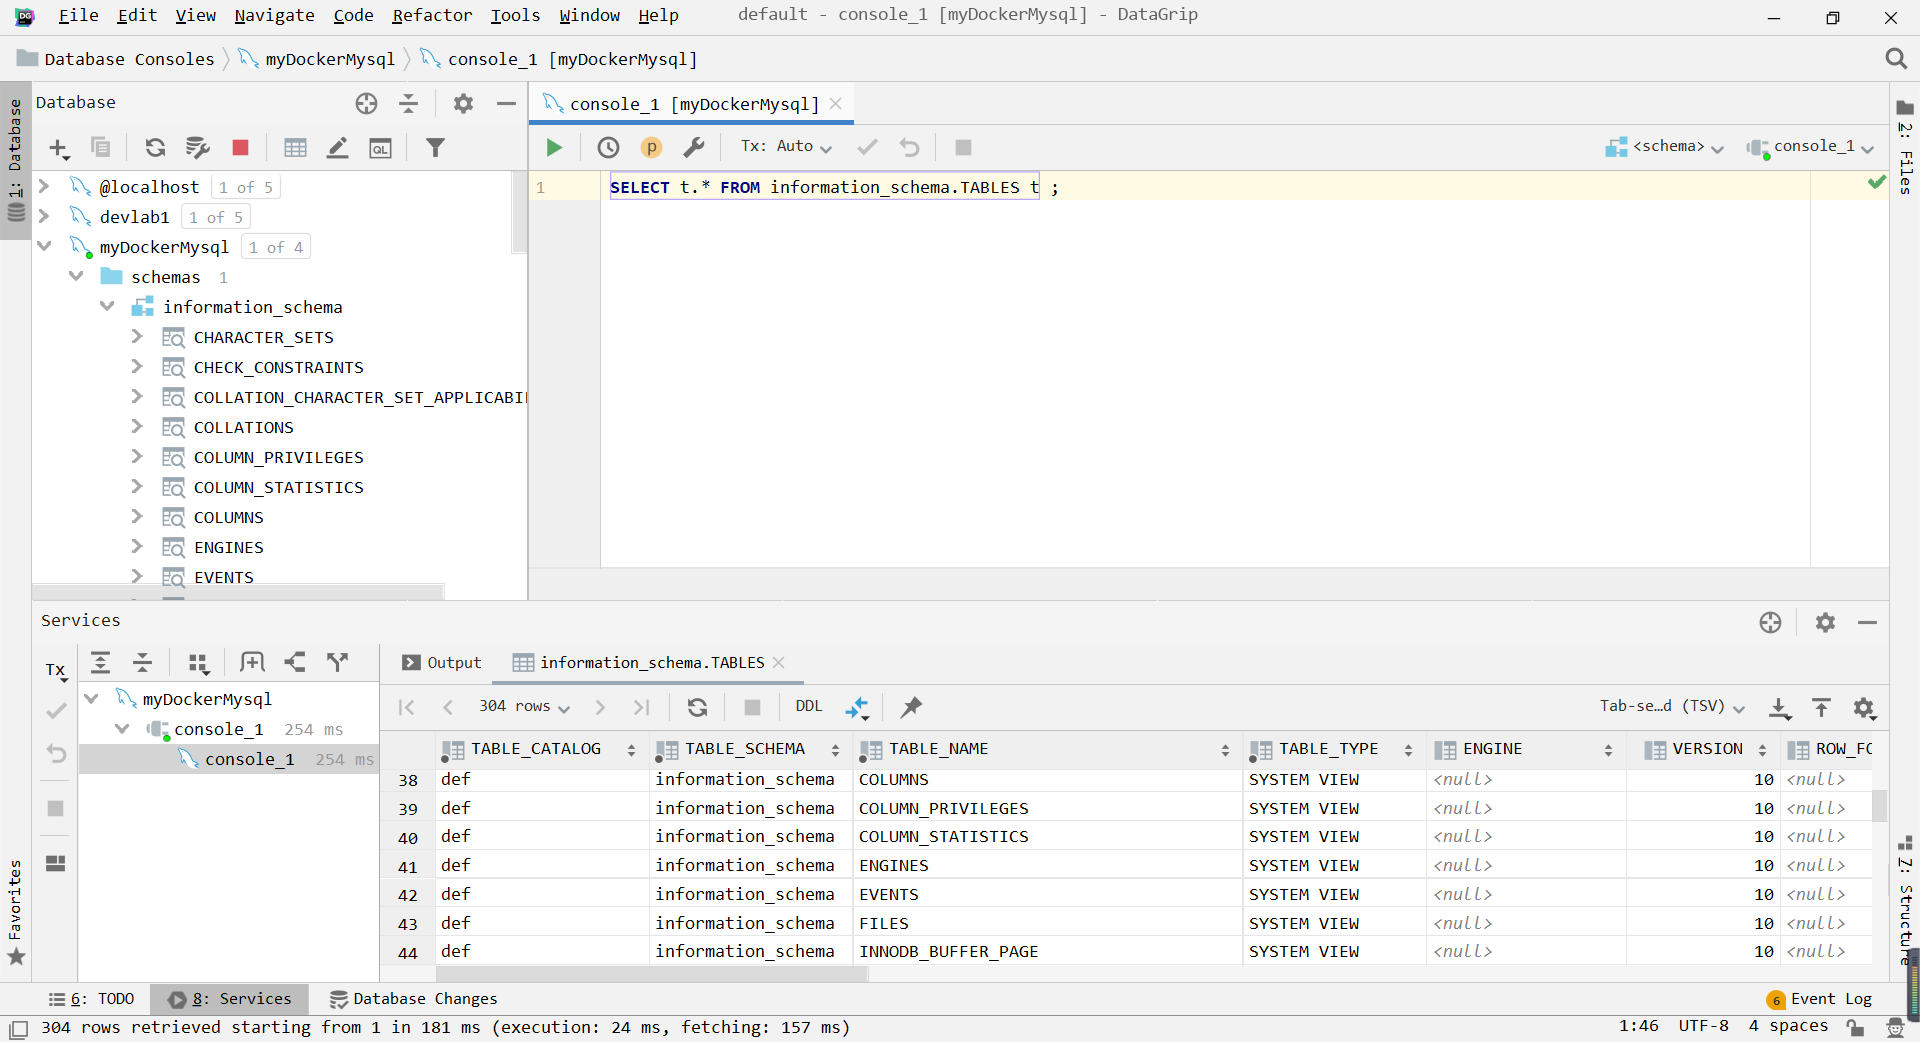Viewport: 1920px width, 1042px height.
Task: Select the INNODB_BUFFER_PAGE cell in row 44
Action: click(1046, 952)
